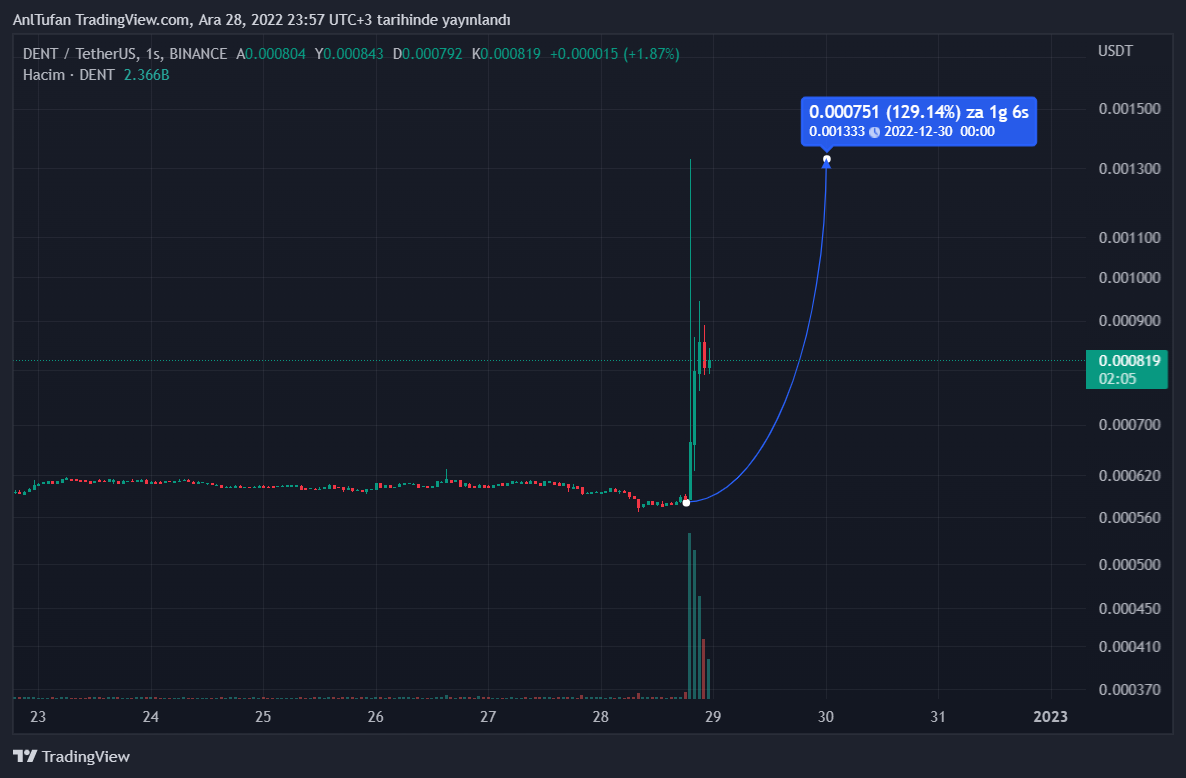
Task: Click 2023 on the time axis
Action: (1050, 717)
